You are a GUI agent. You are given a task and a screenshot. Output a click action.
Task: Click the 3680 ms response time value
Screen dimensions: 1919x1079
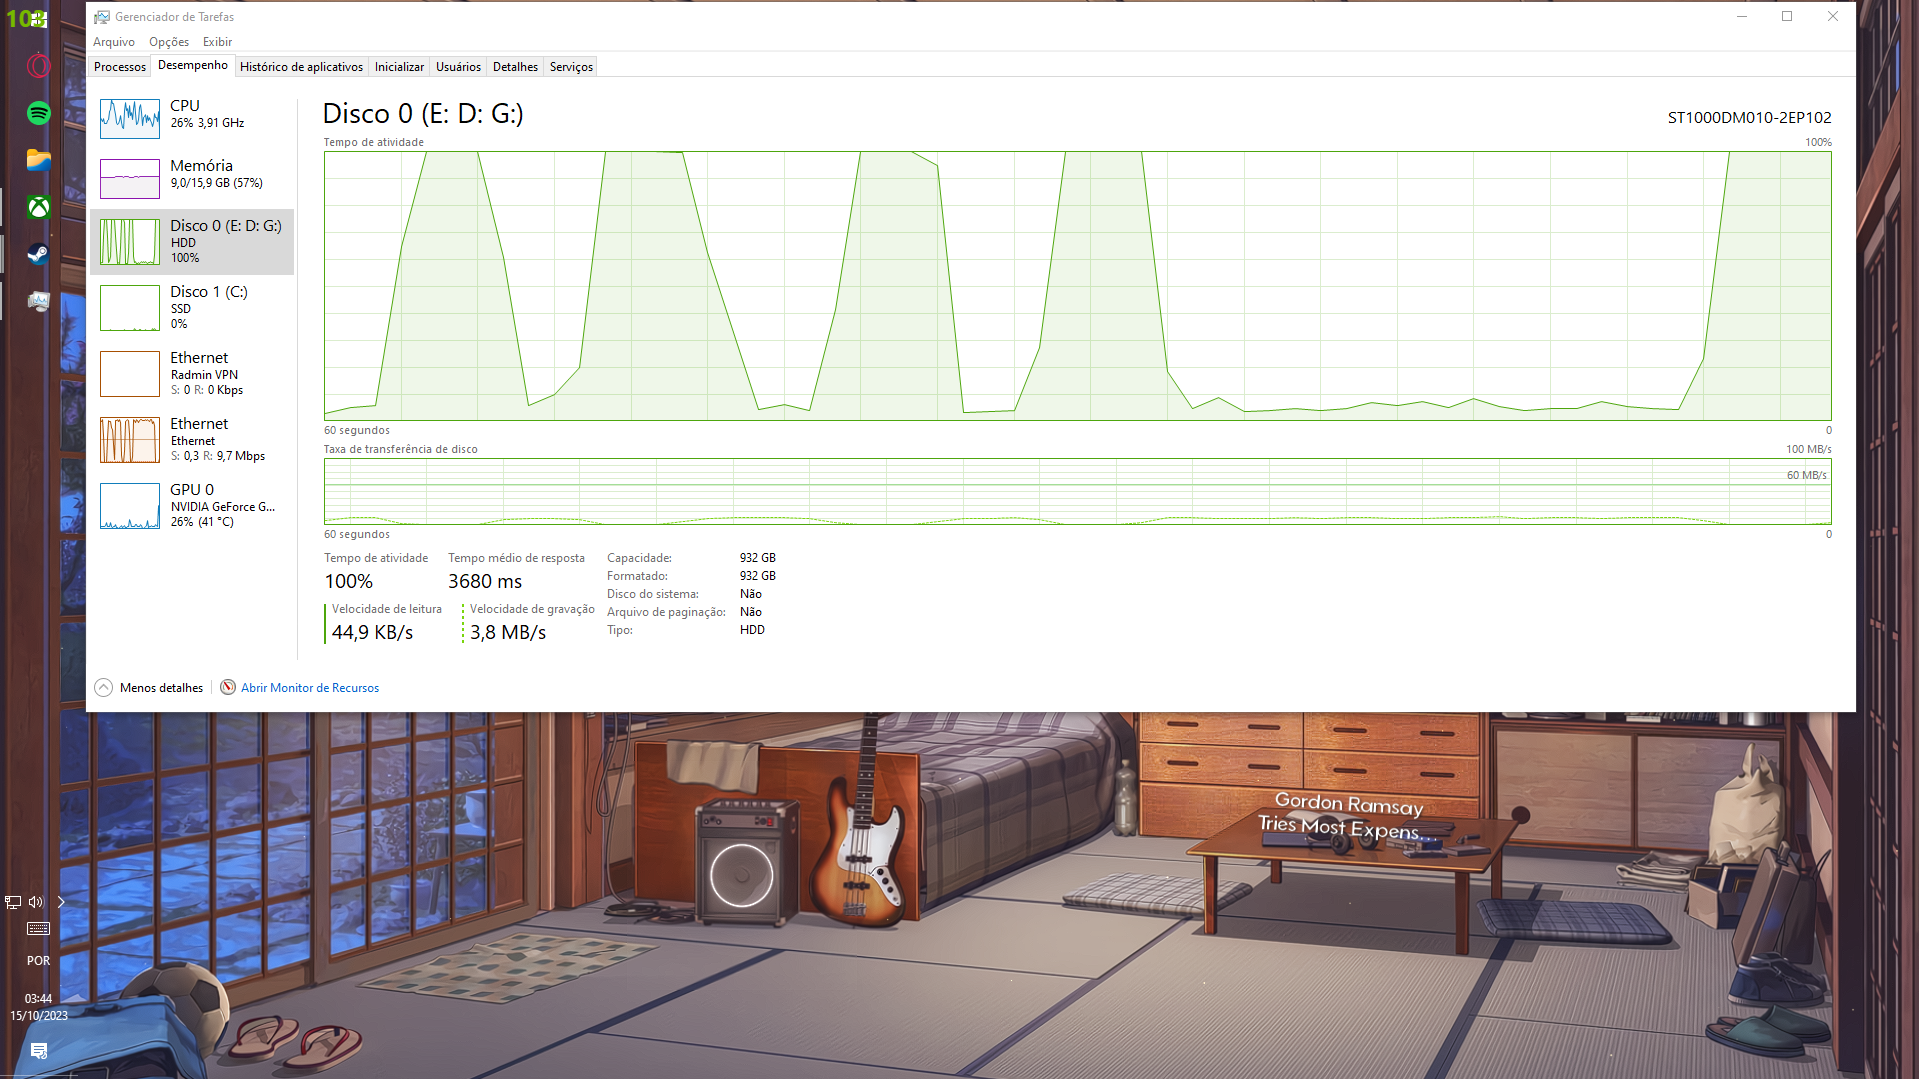[485, 582]
